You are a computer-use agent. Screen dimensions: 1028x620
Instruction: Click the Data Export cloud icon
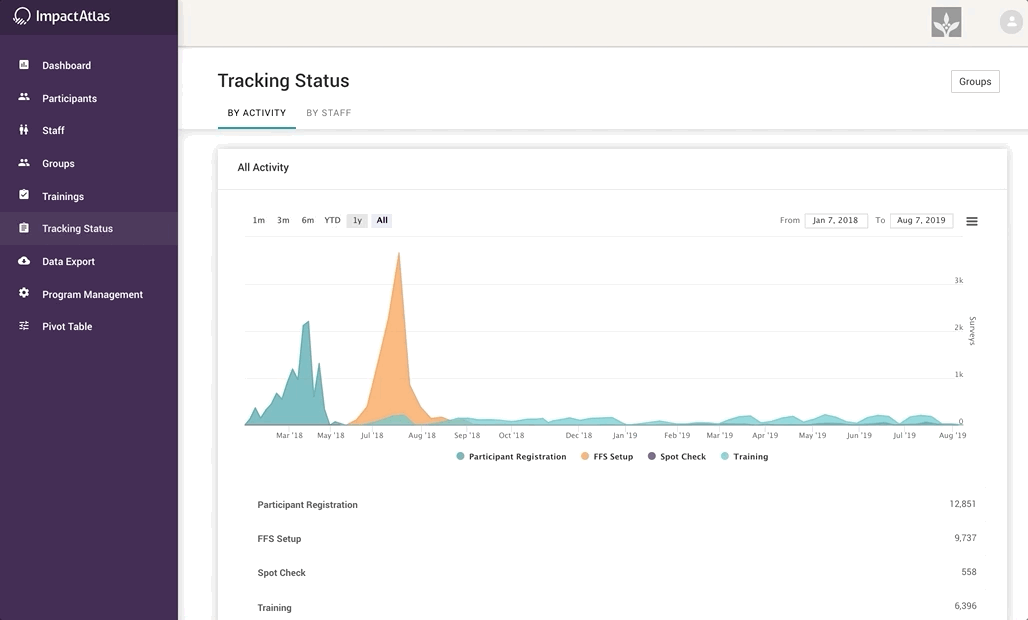tap(24, 260)
